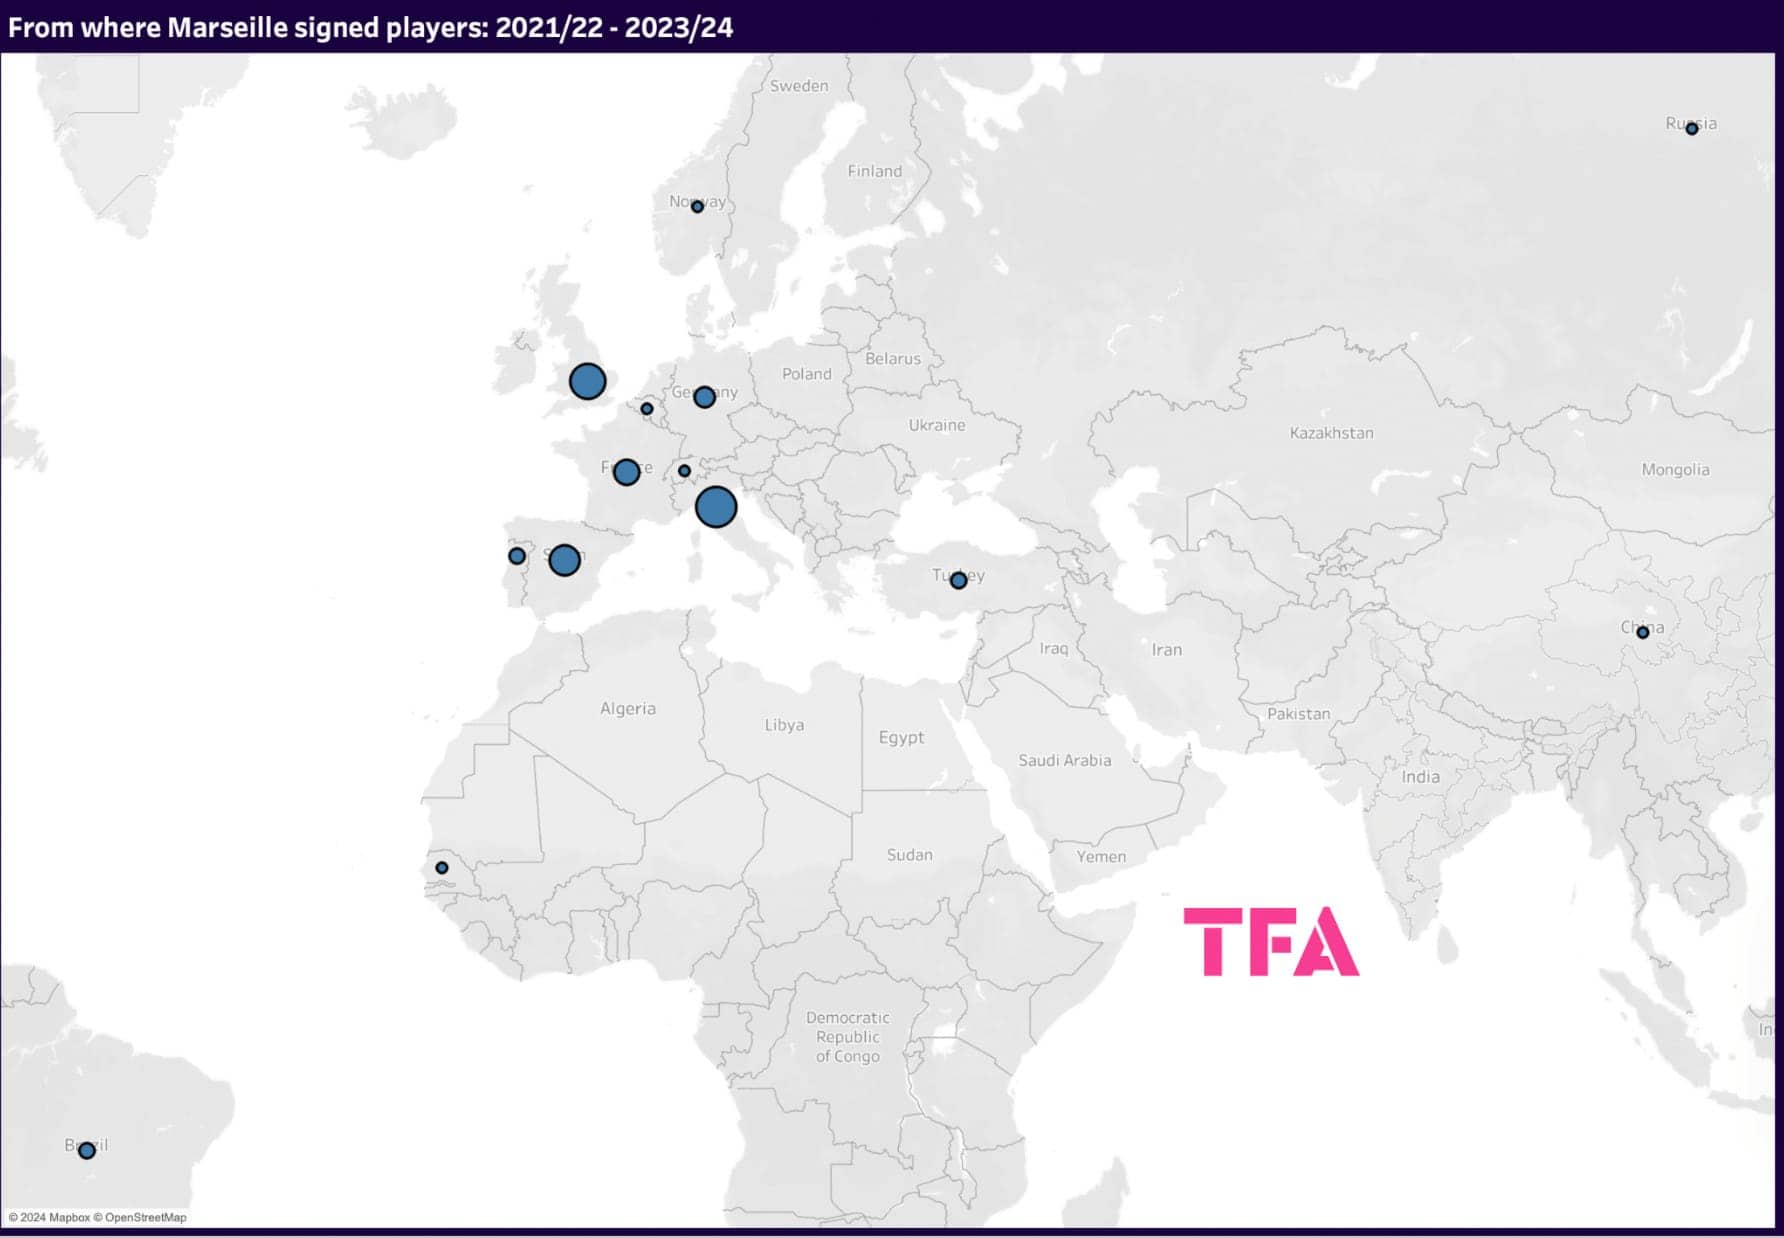Click the pink TFA logo
Screen dimensions: 1784x1238
click(x=1270, y=941)
